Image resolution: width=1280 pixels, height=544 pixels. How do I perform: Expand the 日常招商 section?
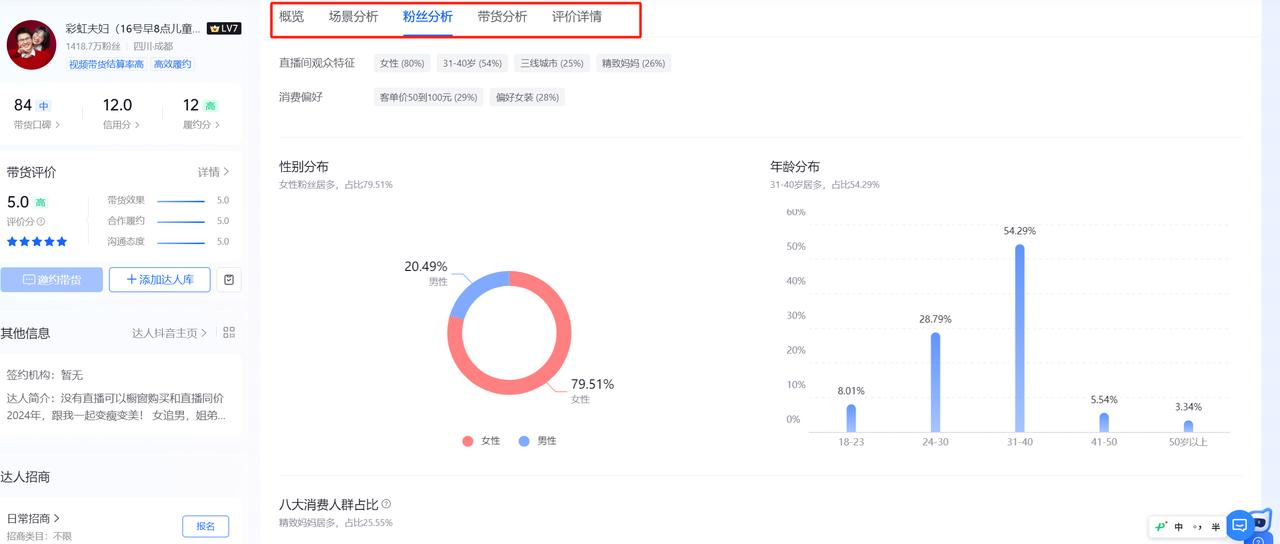pyautogui.click(x=34, y=518)
